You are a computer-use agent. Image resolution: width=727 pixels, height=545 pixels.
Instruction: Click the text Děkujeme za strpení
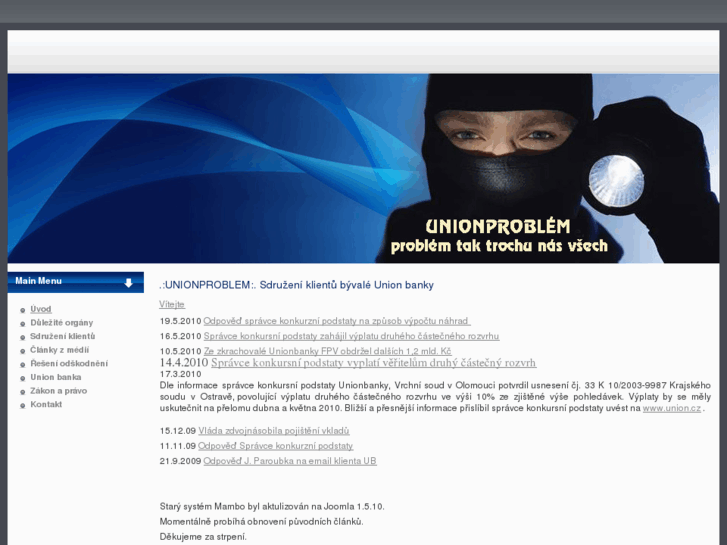(x=203, y=537)
